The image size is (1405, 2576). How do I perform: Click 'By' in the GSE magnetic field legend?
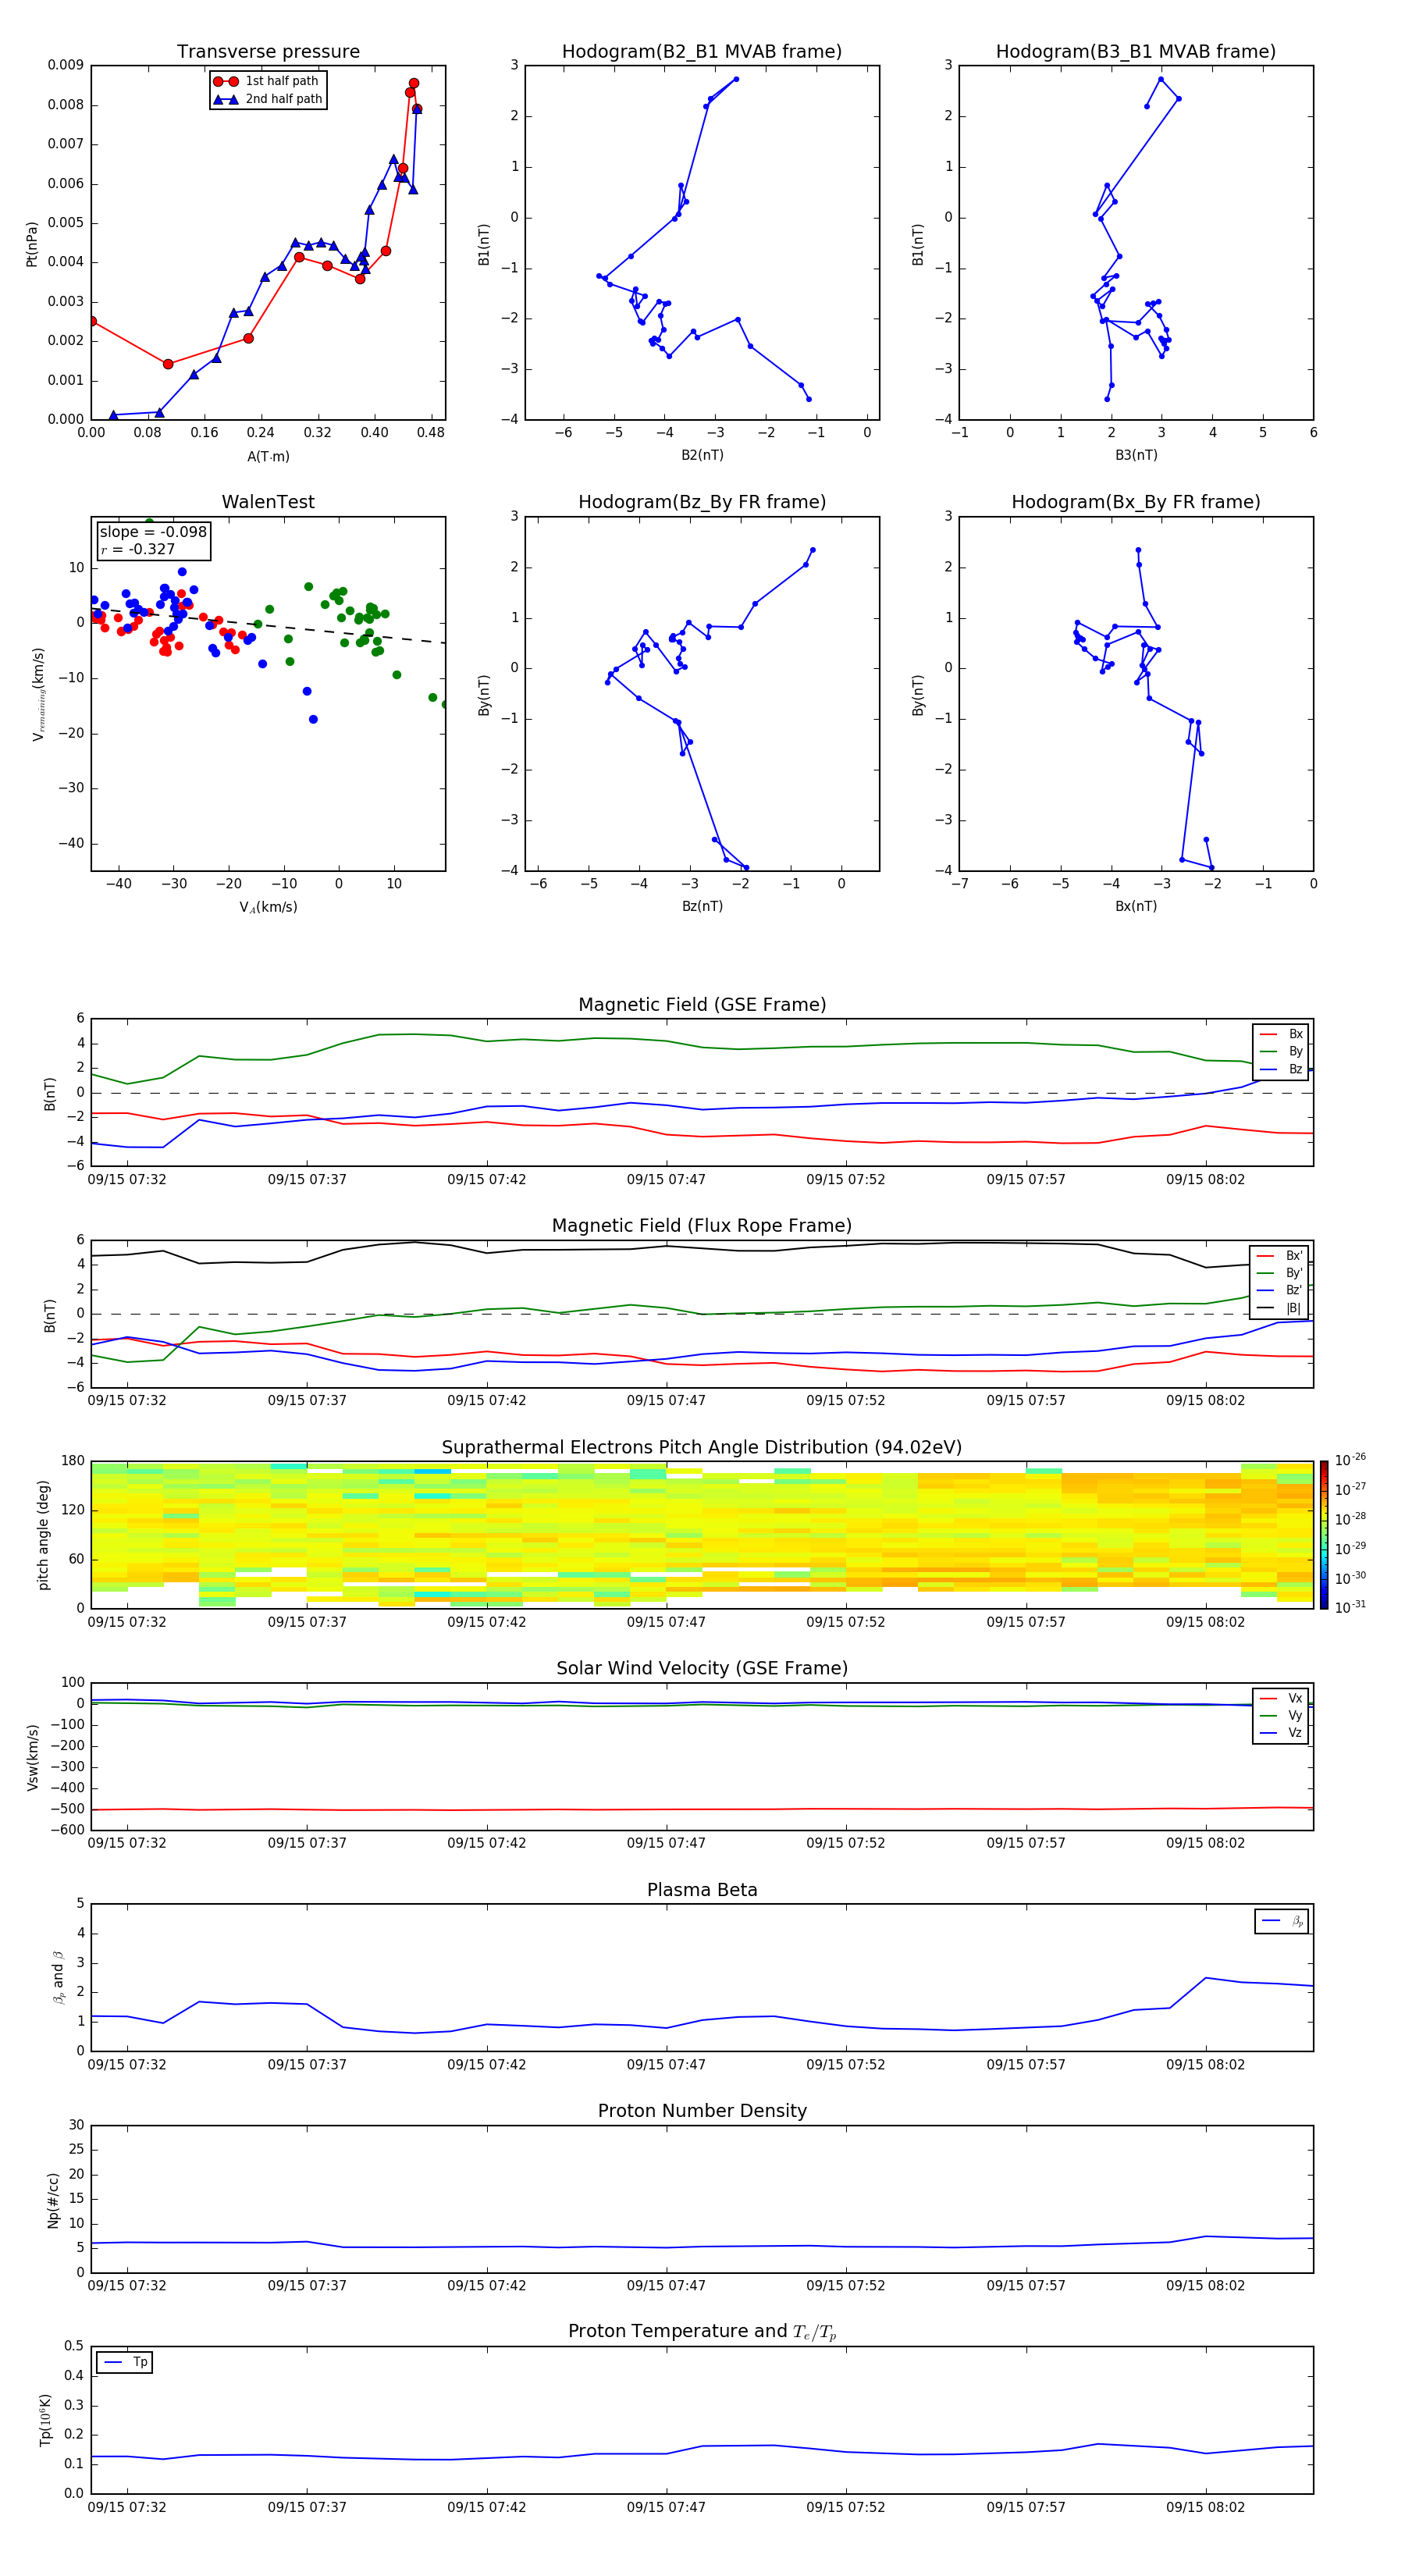point(1295,1052)
